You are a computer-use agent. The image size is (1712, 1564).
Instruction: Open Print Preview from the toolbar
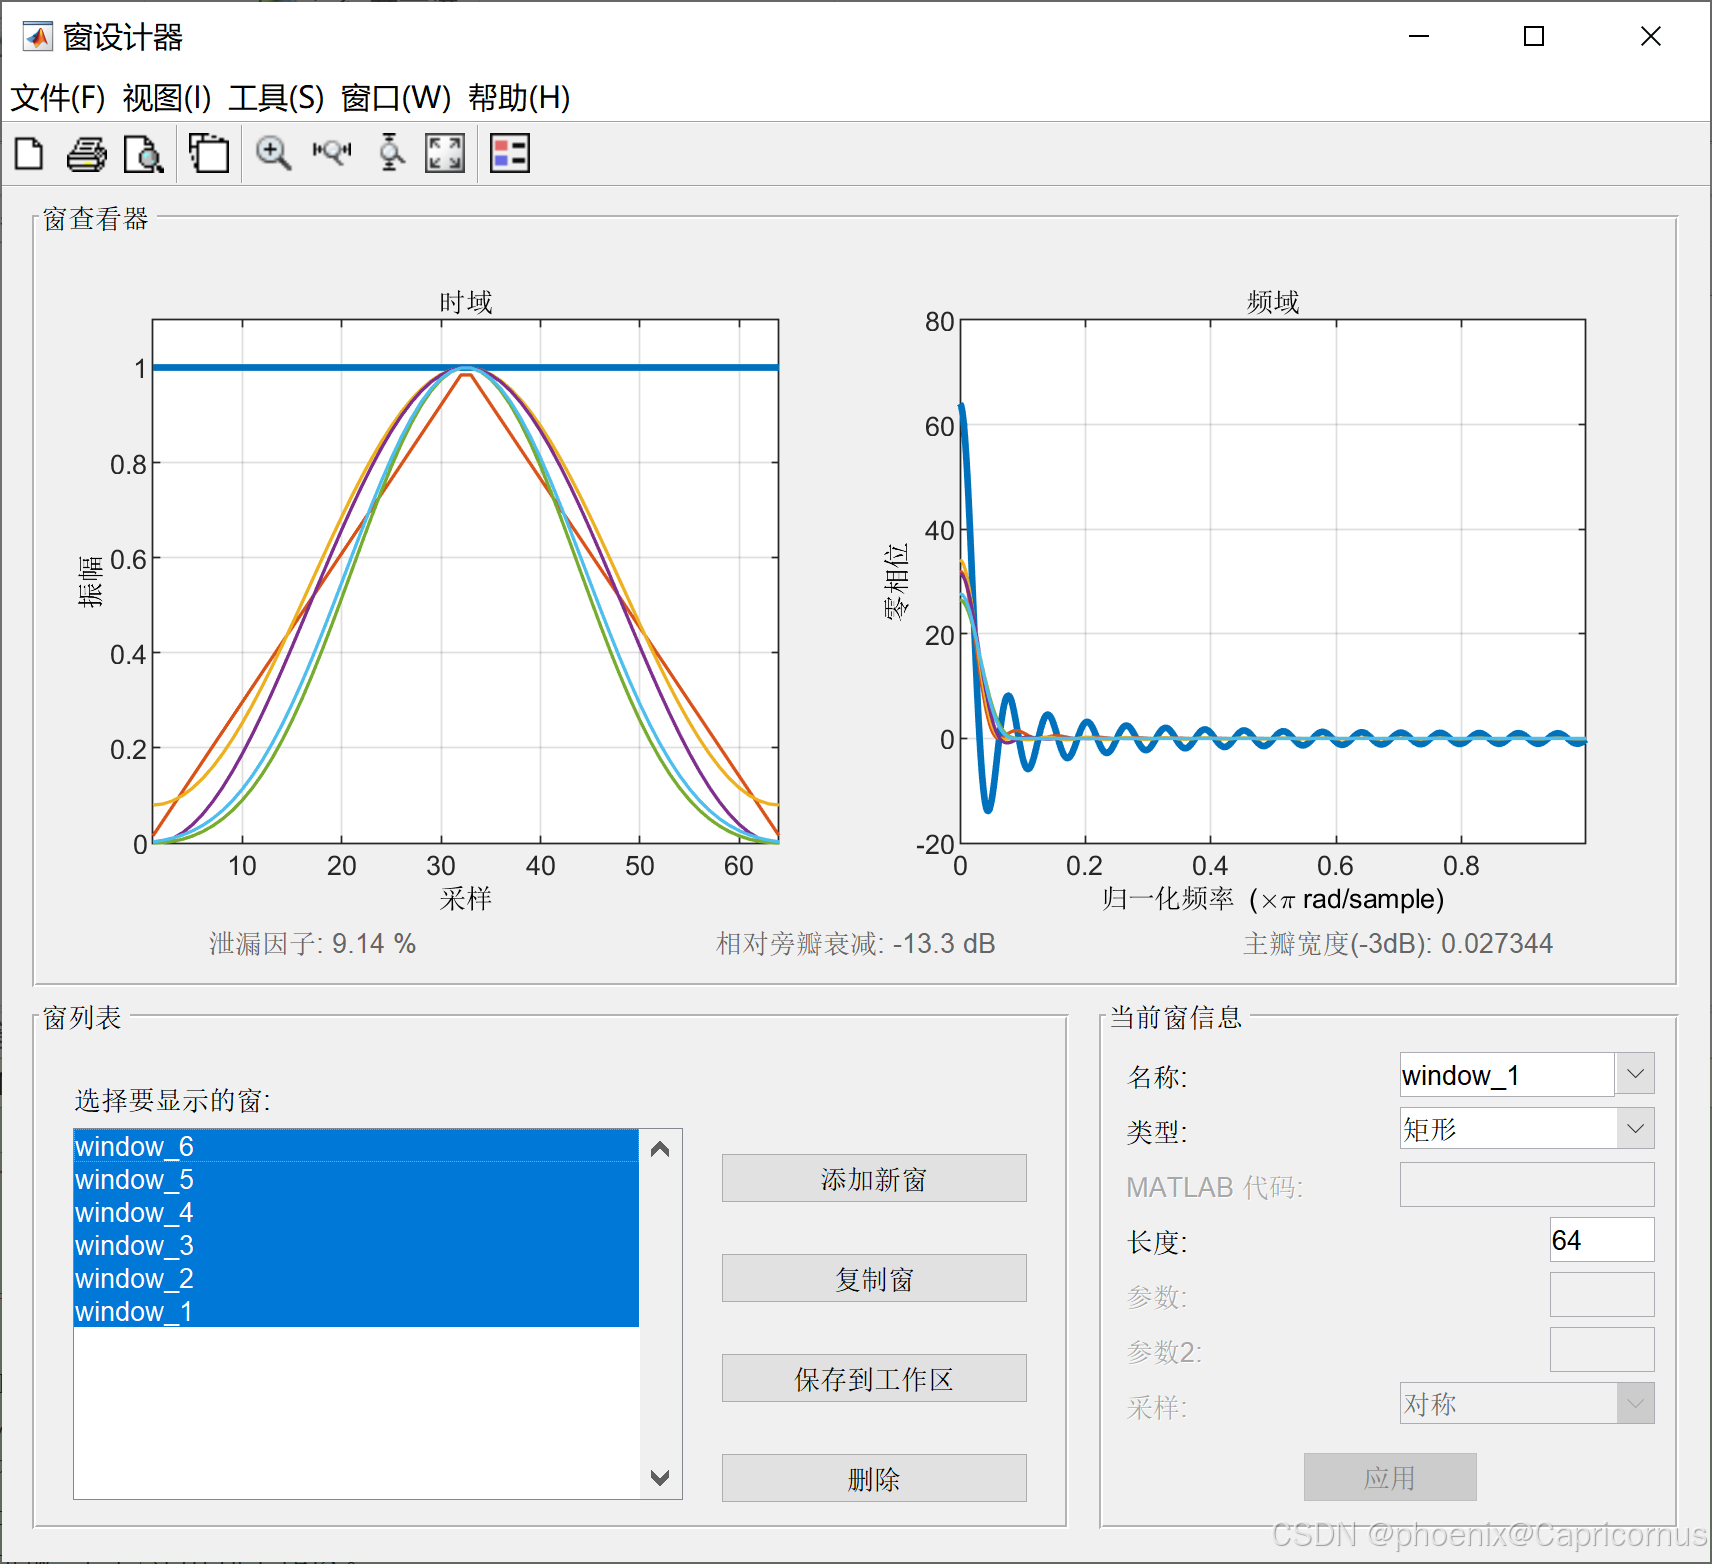click(144, 154)
